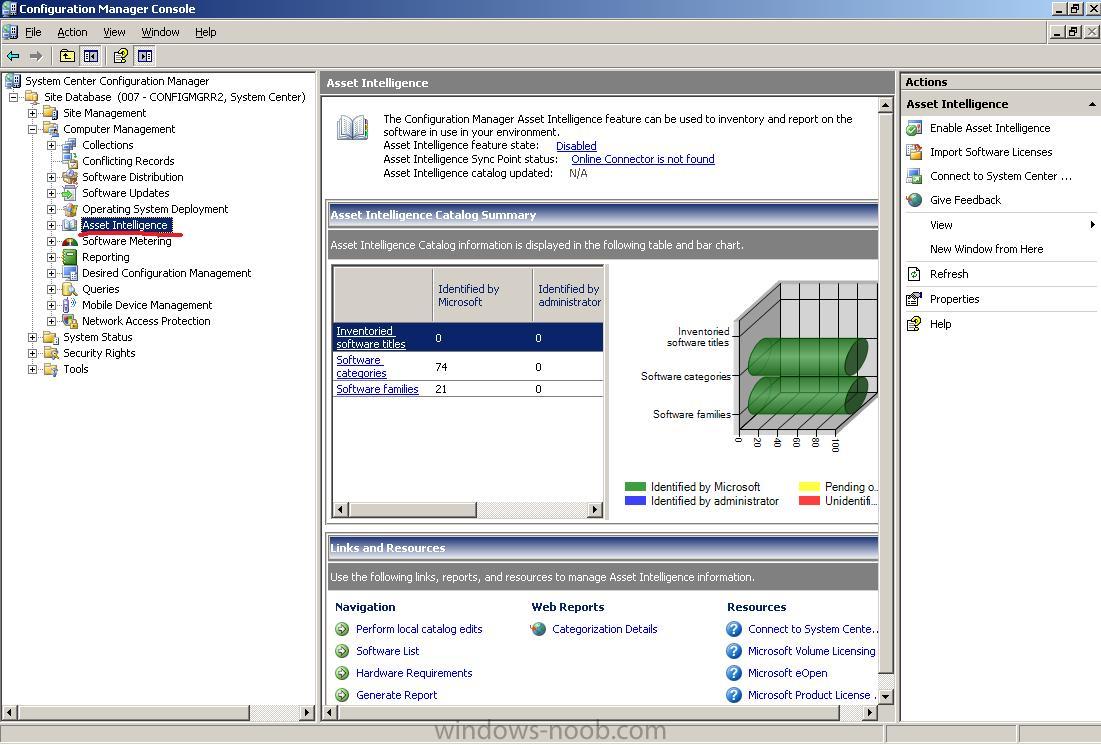Click the Mobile Device Management icon
Screen dimensions: 1101x745
[70, 305]
